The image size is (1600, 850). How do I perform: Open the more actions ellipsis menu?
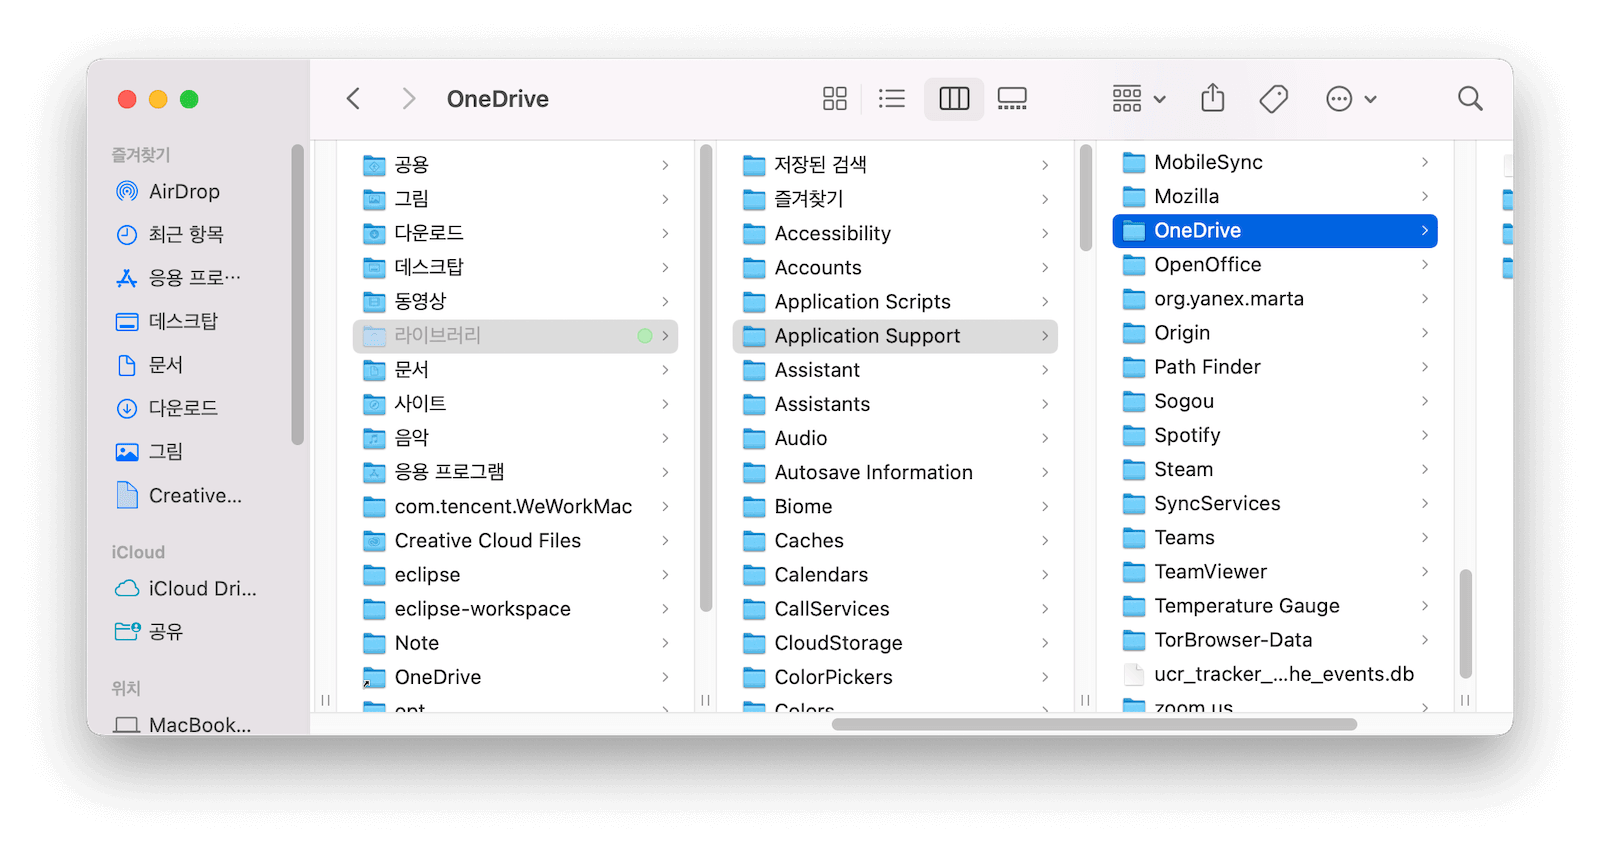point(1351,98)
